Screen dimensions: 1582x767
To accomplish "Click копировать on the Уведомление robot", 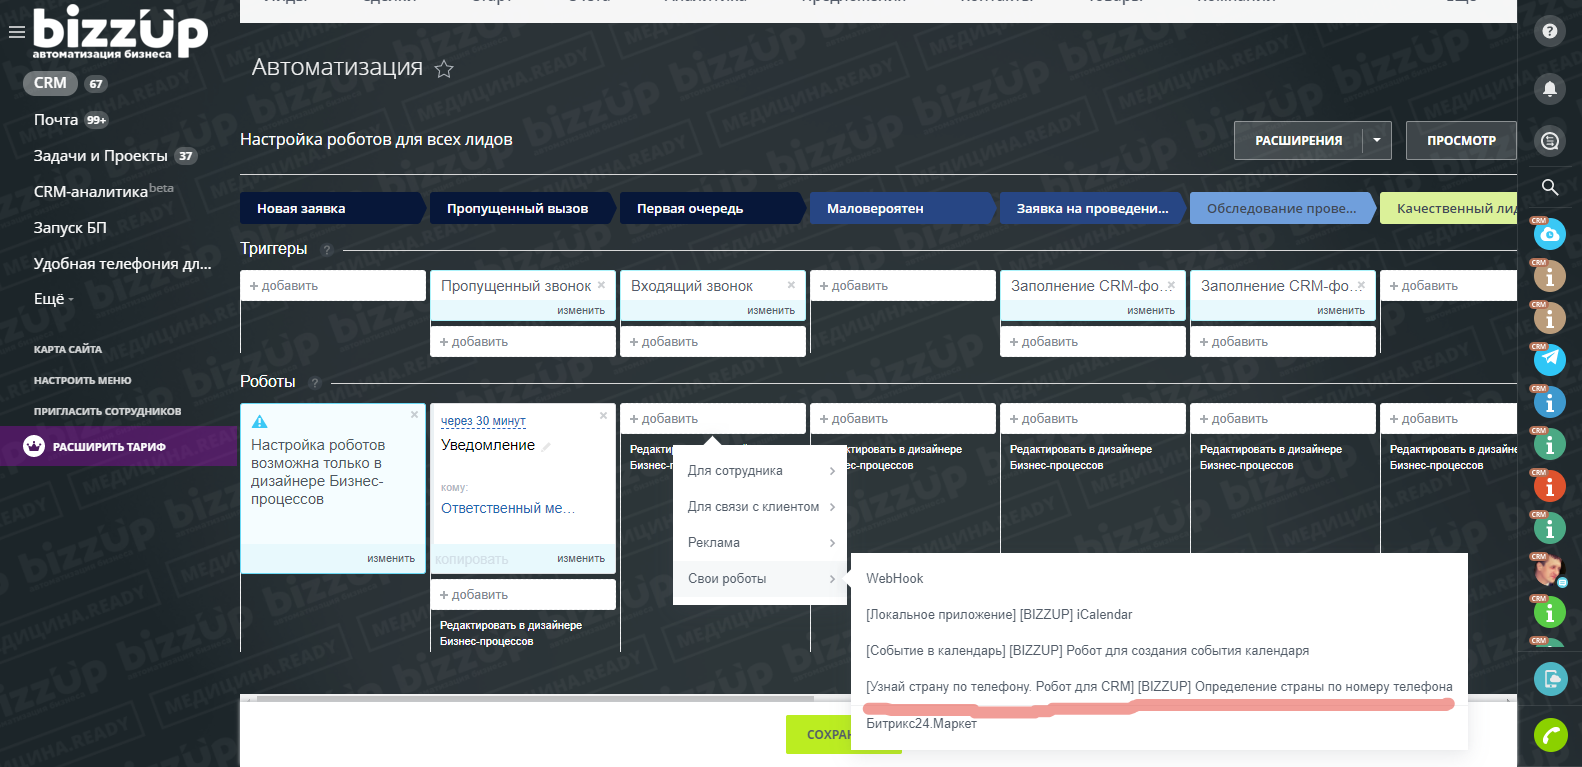I will coord(472,559).
